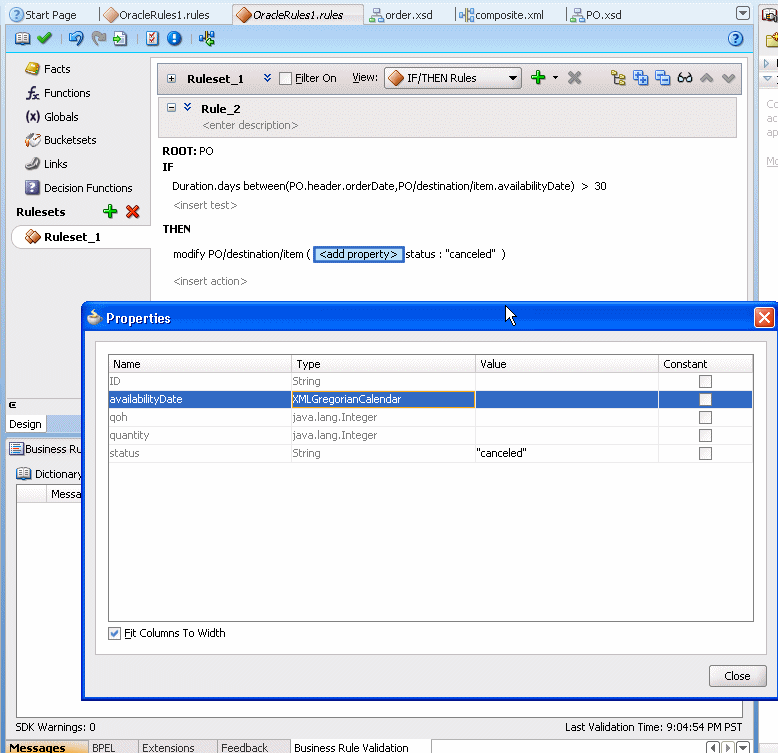Move rule up with the arrow icon
Viewport: 778px width, 753px height.
point(707,78)
